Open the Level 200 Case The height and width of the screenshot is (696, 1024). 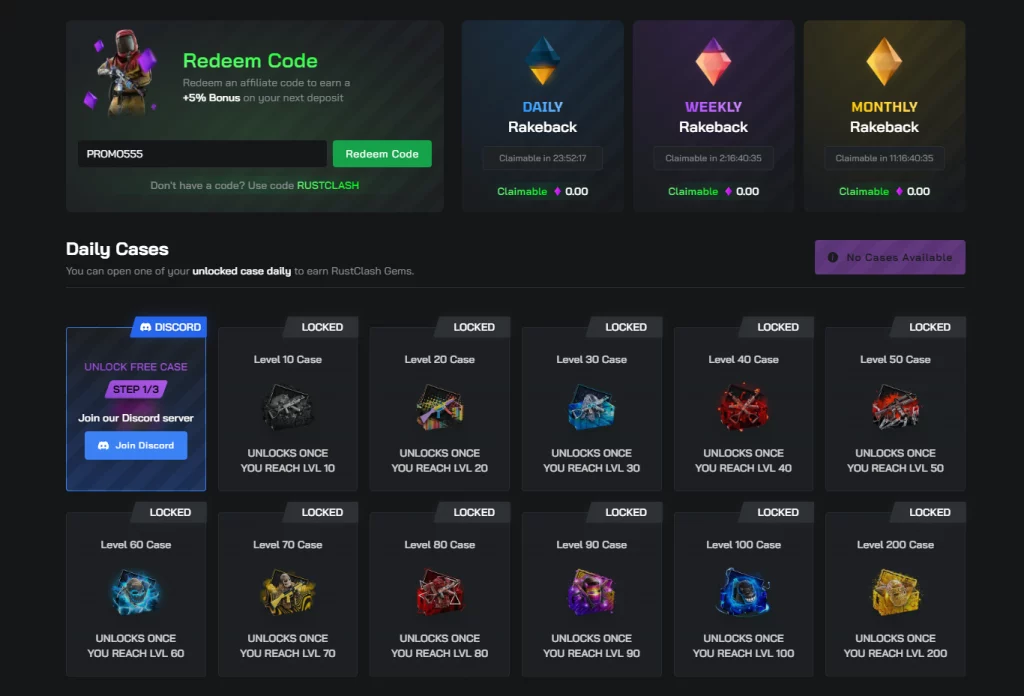895,593
